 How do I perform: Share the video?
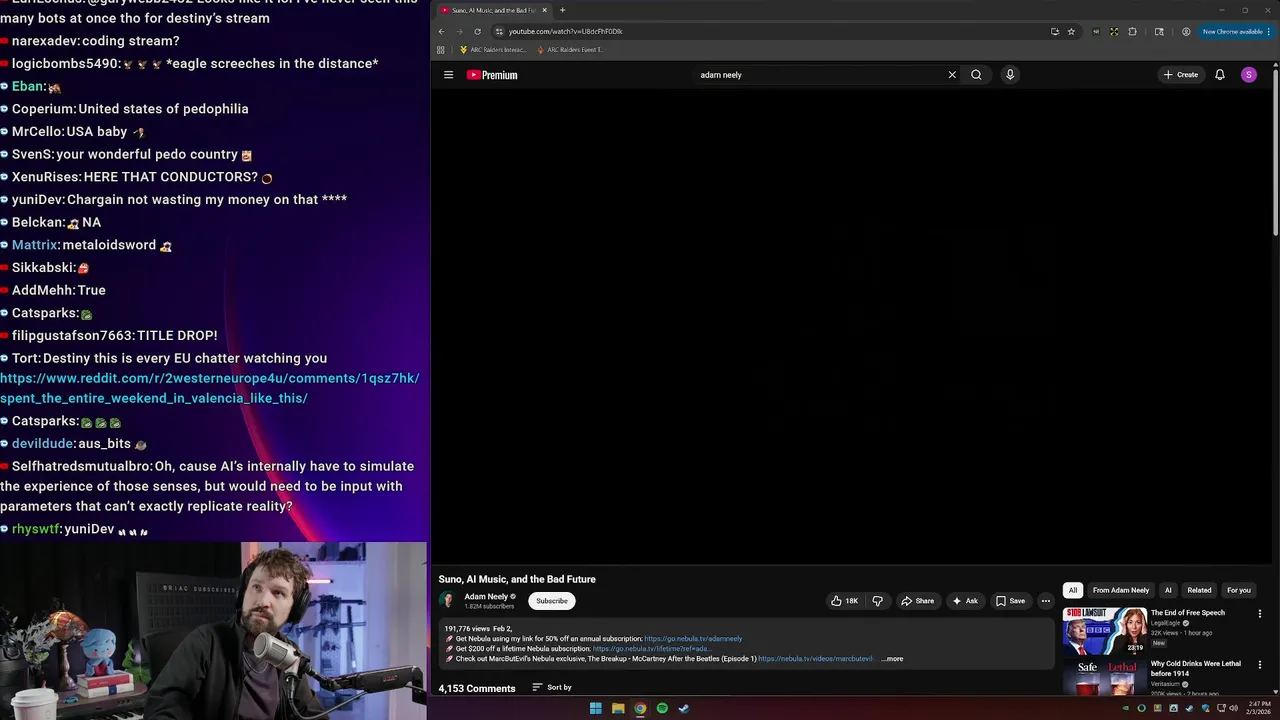pos(917,601)
